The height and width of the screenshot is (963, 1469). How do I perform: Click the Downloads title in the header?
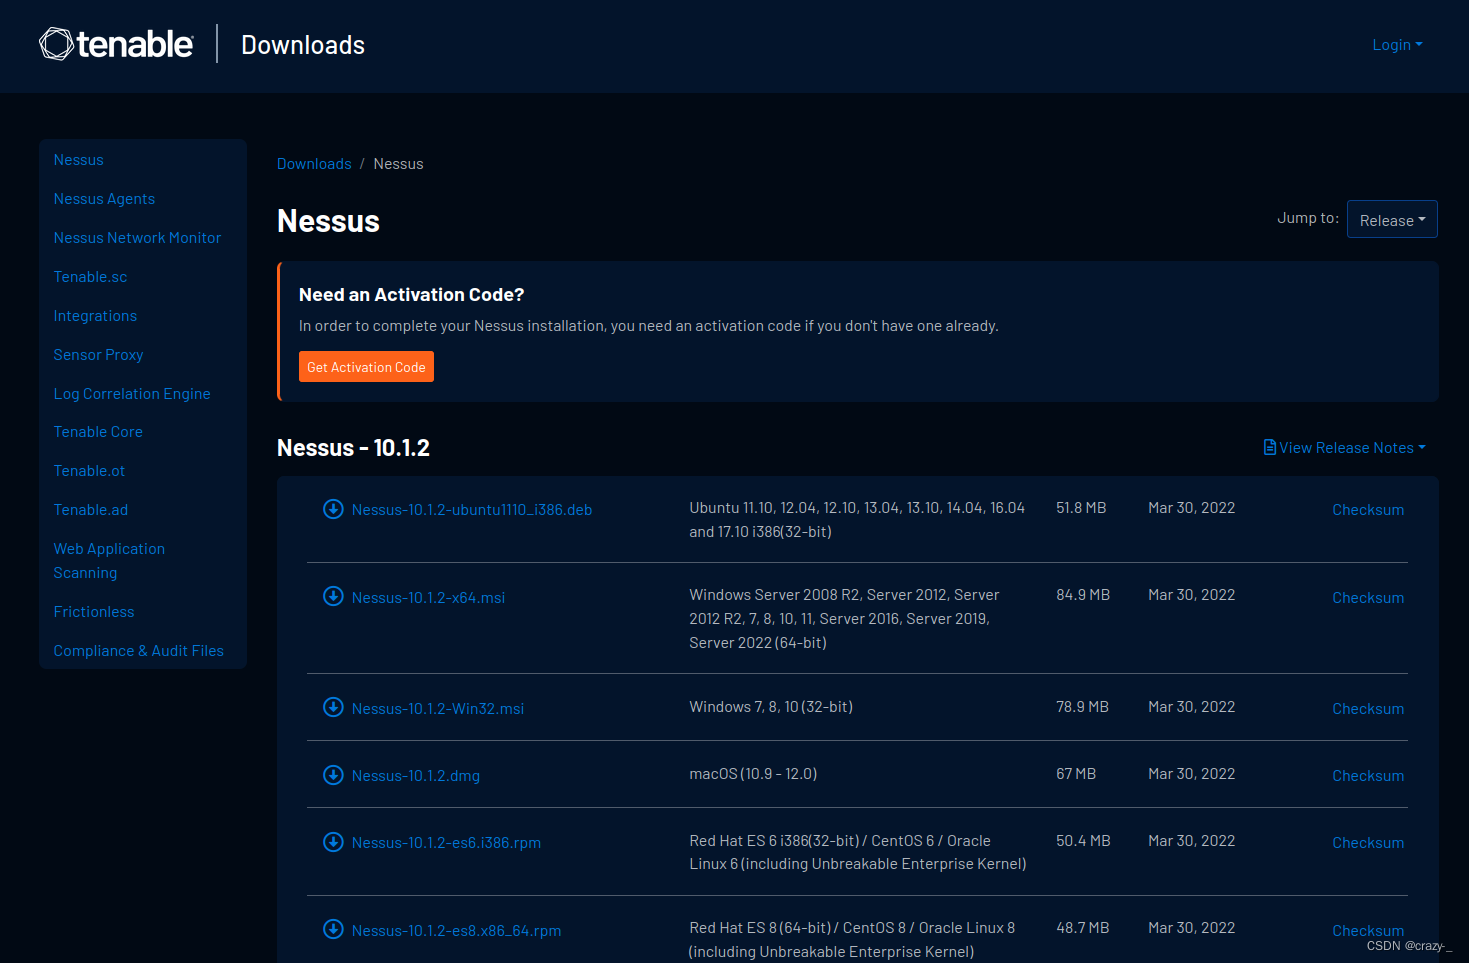[x=303, y=45]
